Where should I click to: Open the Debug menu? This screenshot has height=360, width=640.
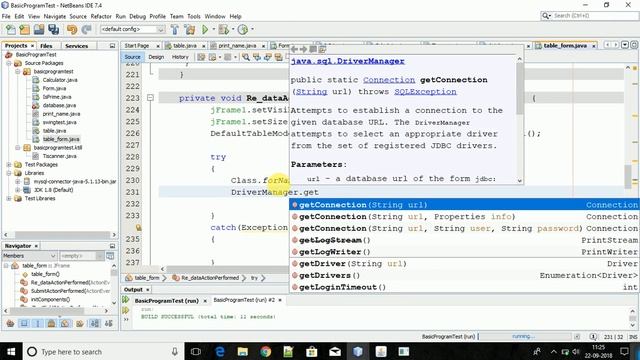[x=138, y=16]
